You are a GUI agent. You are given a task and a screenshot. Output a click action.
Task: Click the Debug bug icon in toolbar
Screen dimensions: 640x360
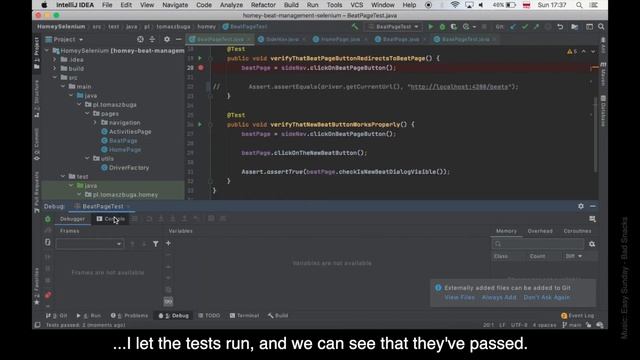point(442,27)
